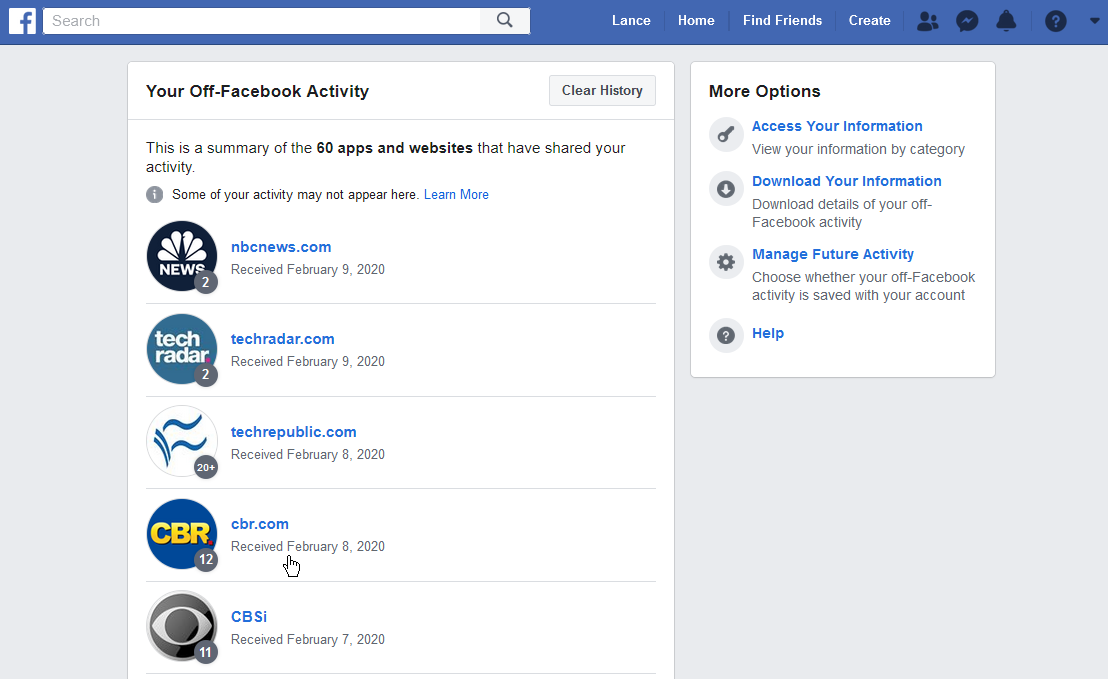
Task: Open the nbcnews.com activity entry
Action: [281, 247]
